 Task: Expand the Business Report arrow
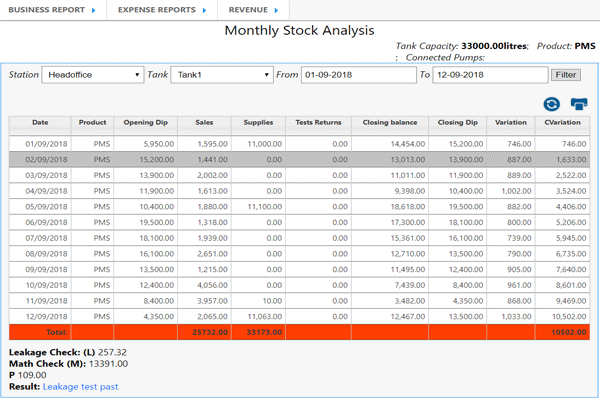tap(93, 10)
